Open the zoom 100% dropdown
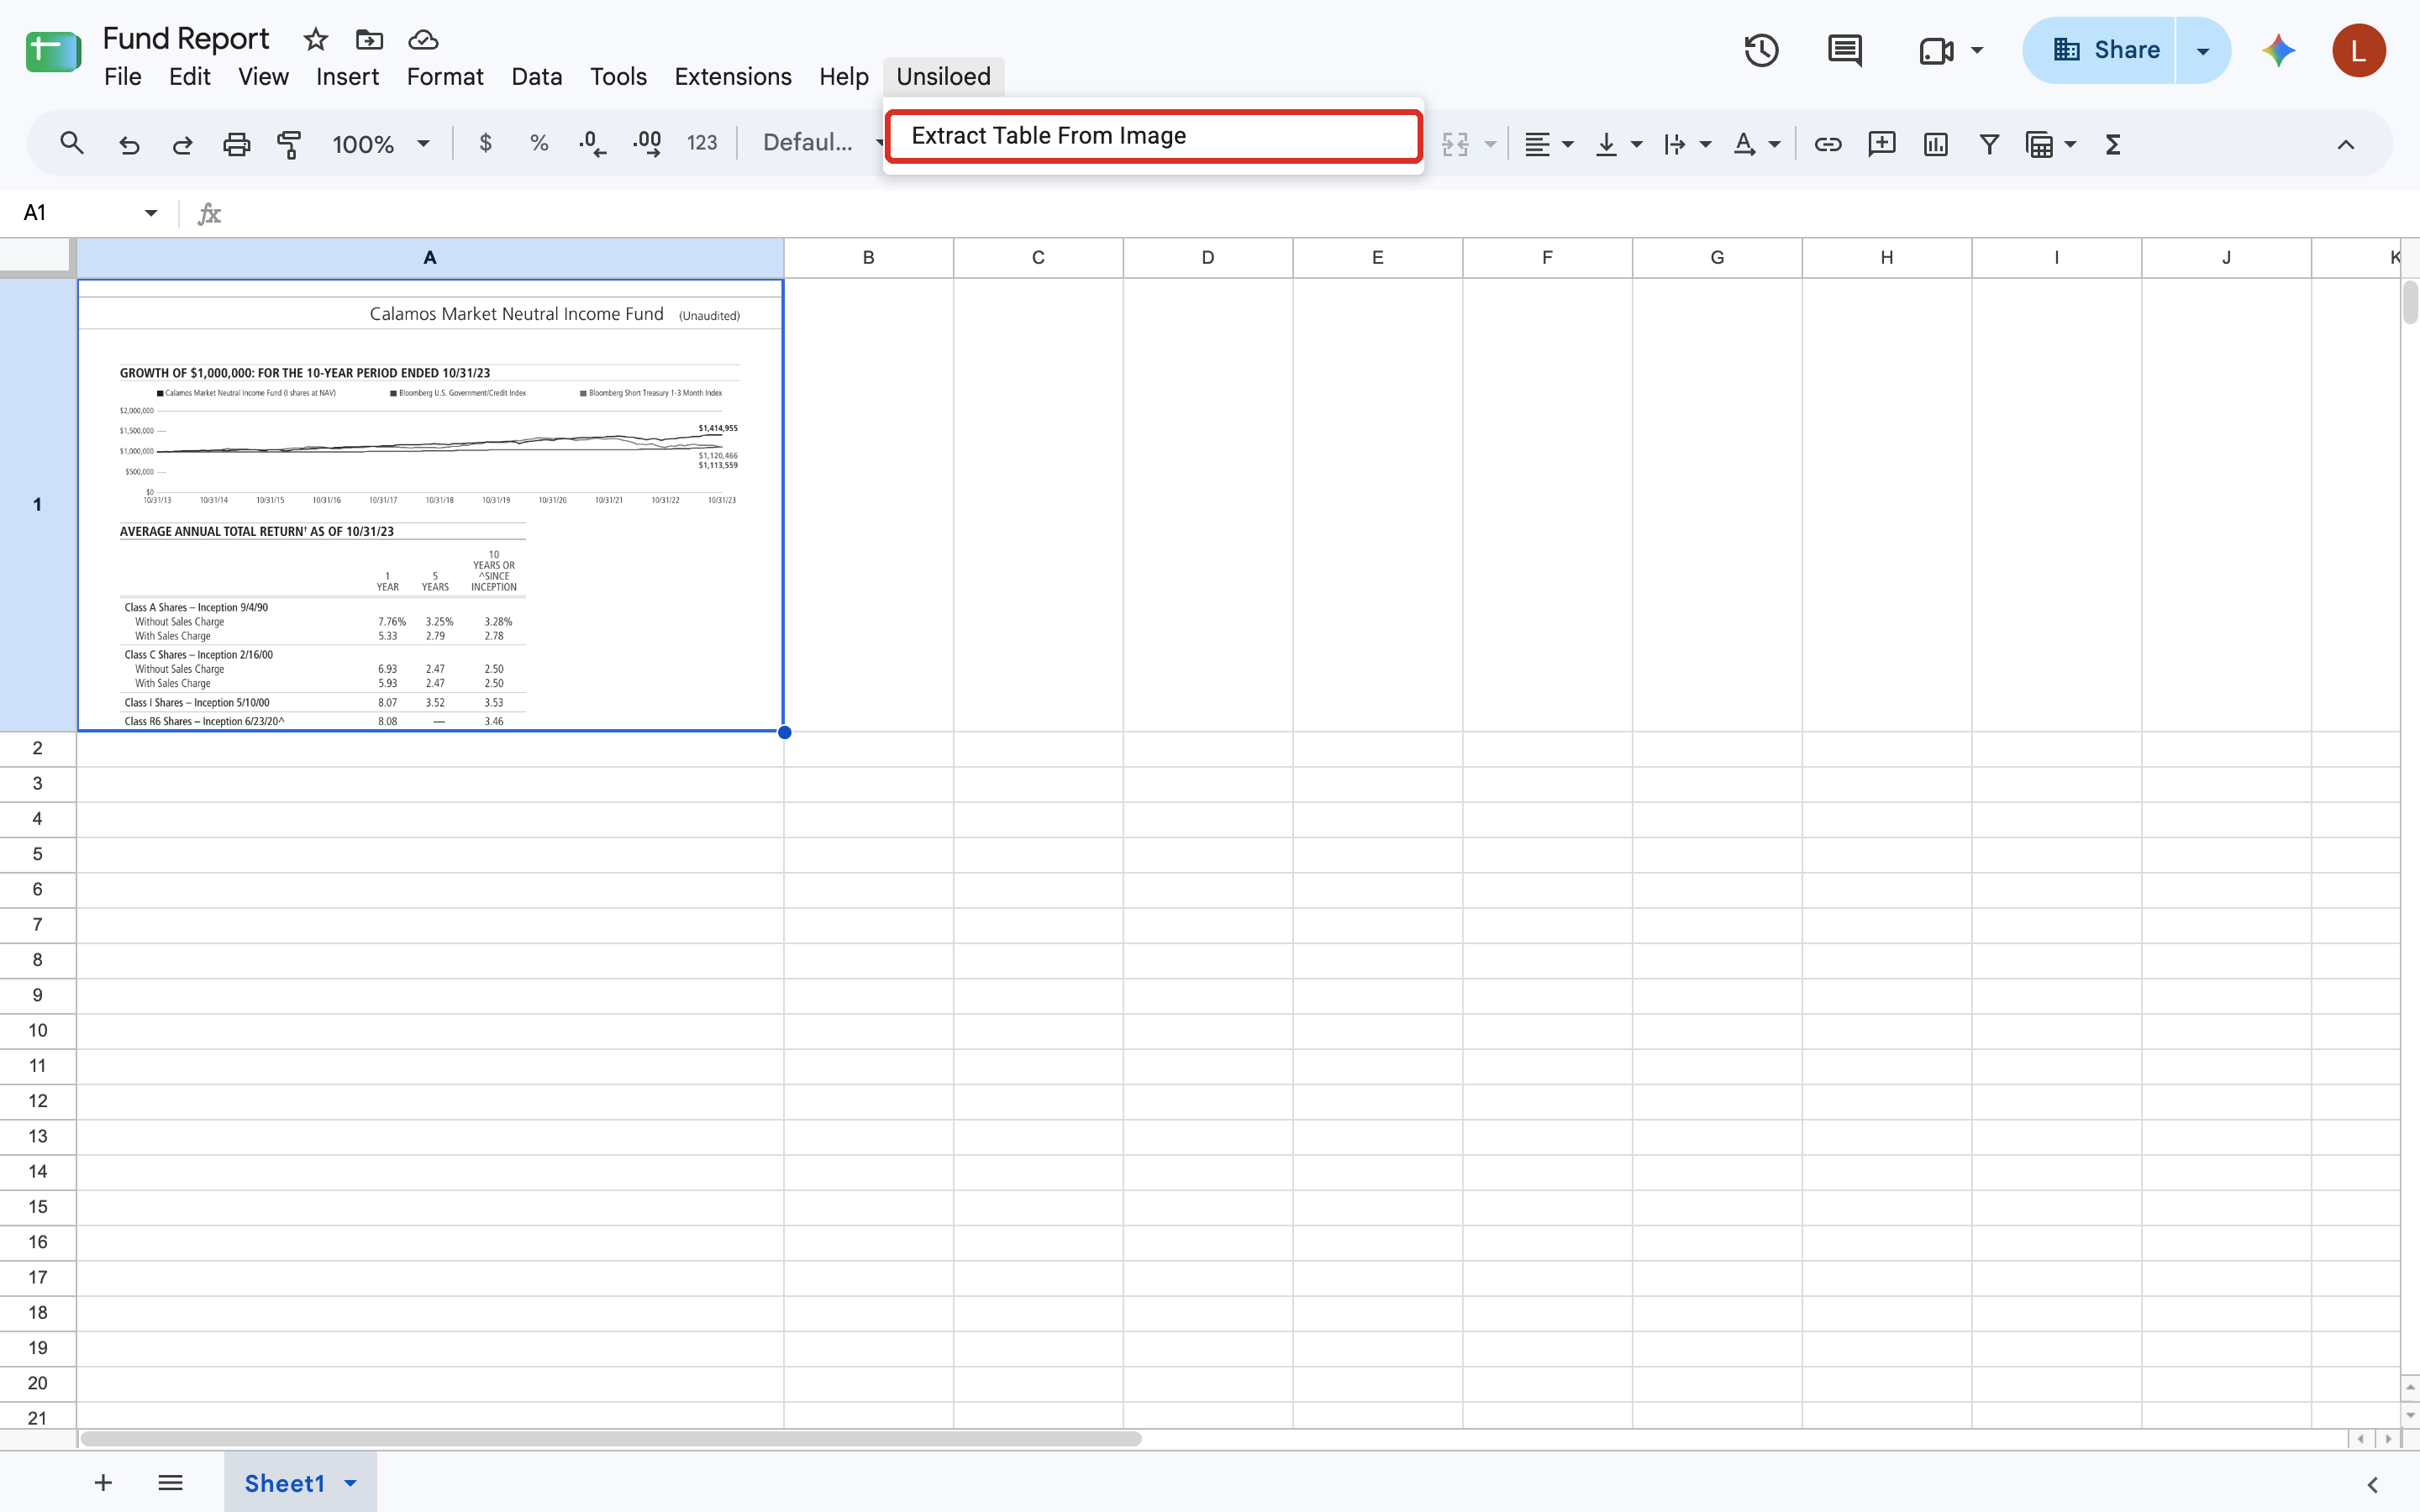The height and width of the screenshot is (1512, 2420). coord(380,144)
